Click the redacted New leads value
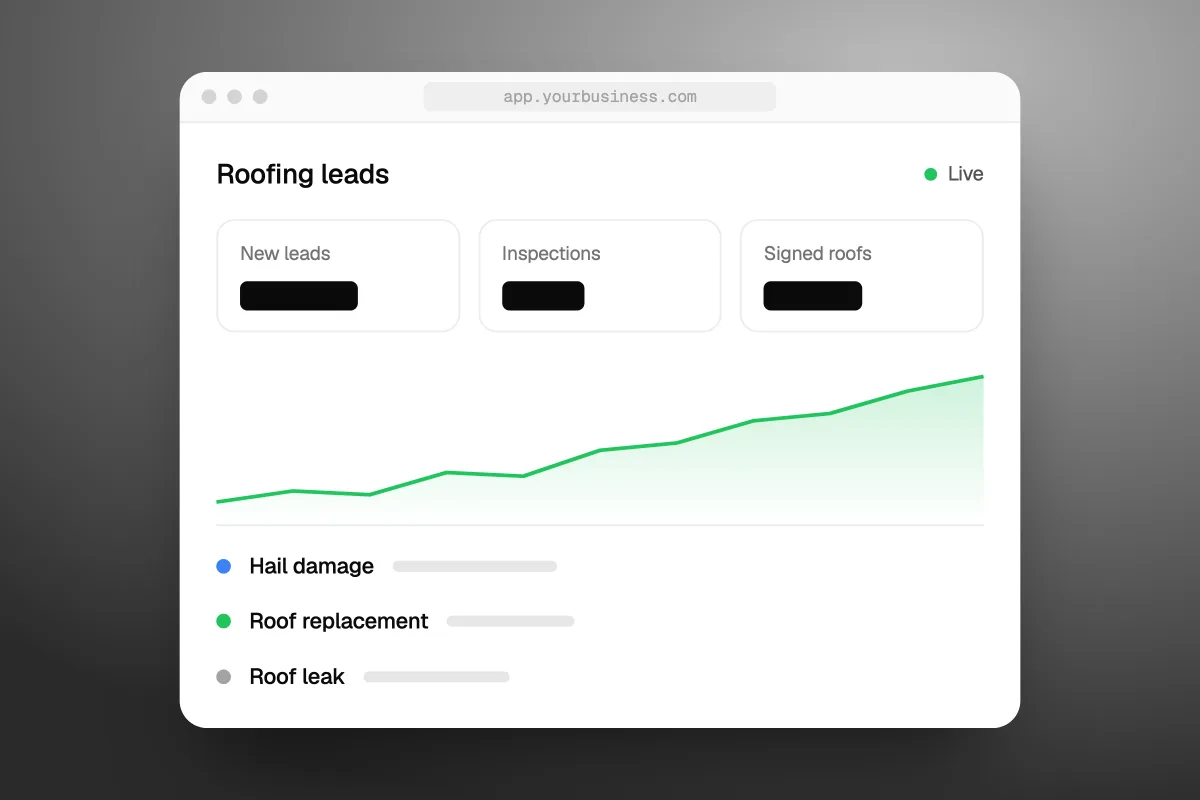Viewport: 1200px width, 800px height. (x=299, y=296)
